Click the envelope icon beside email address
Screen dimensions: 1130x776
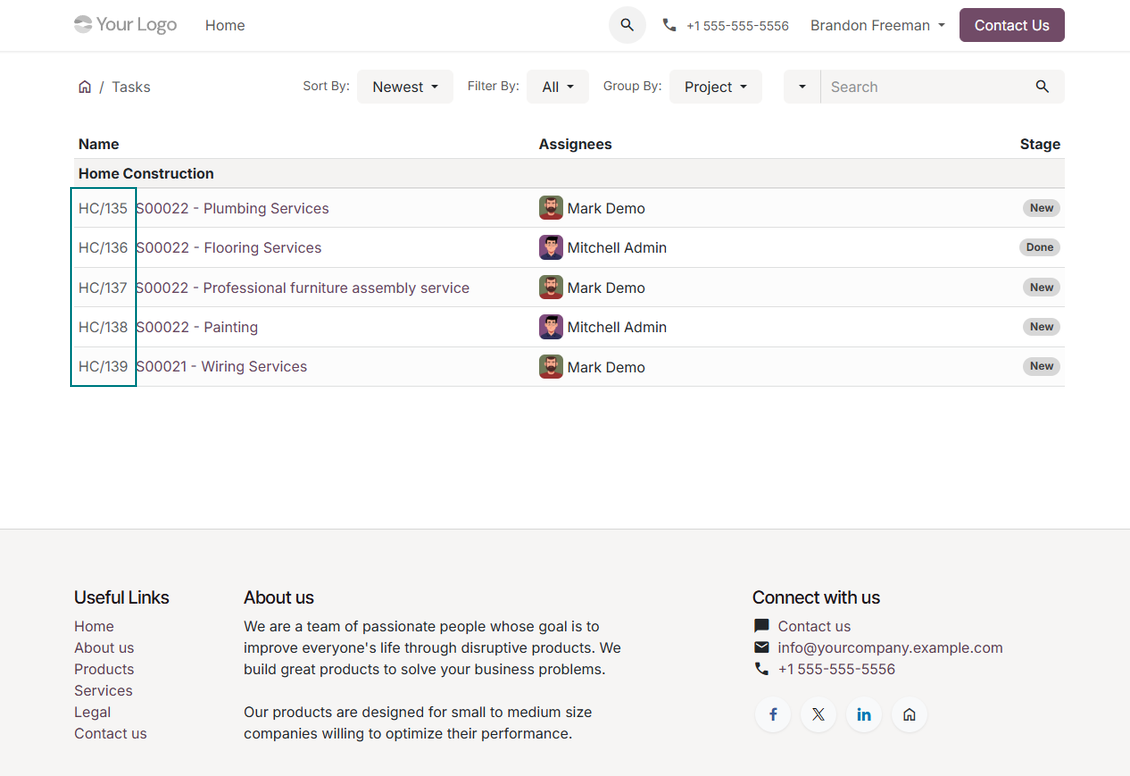click(x=761, y=647)
